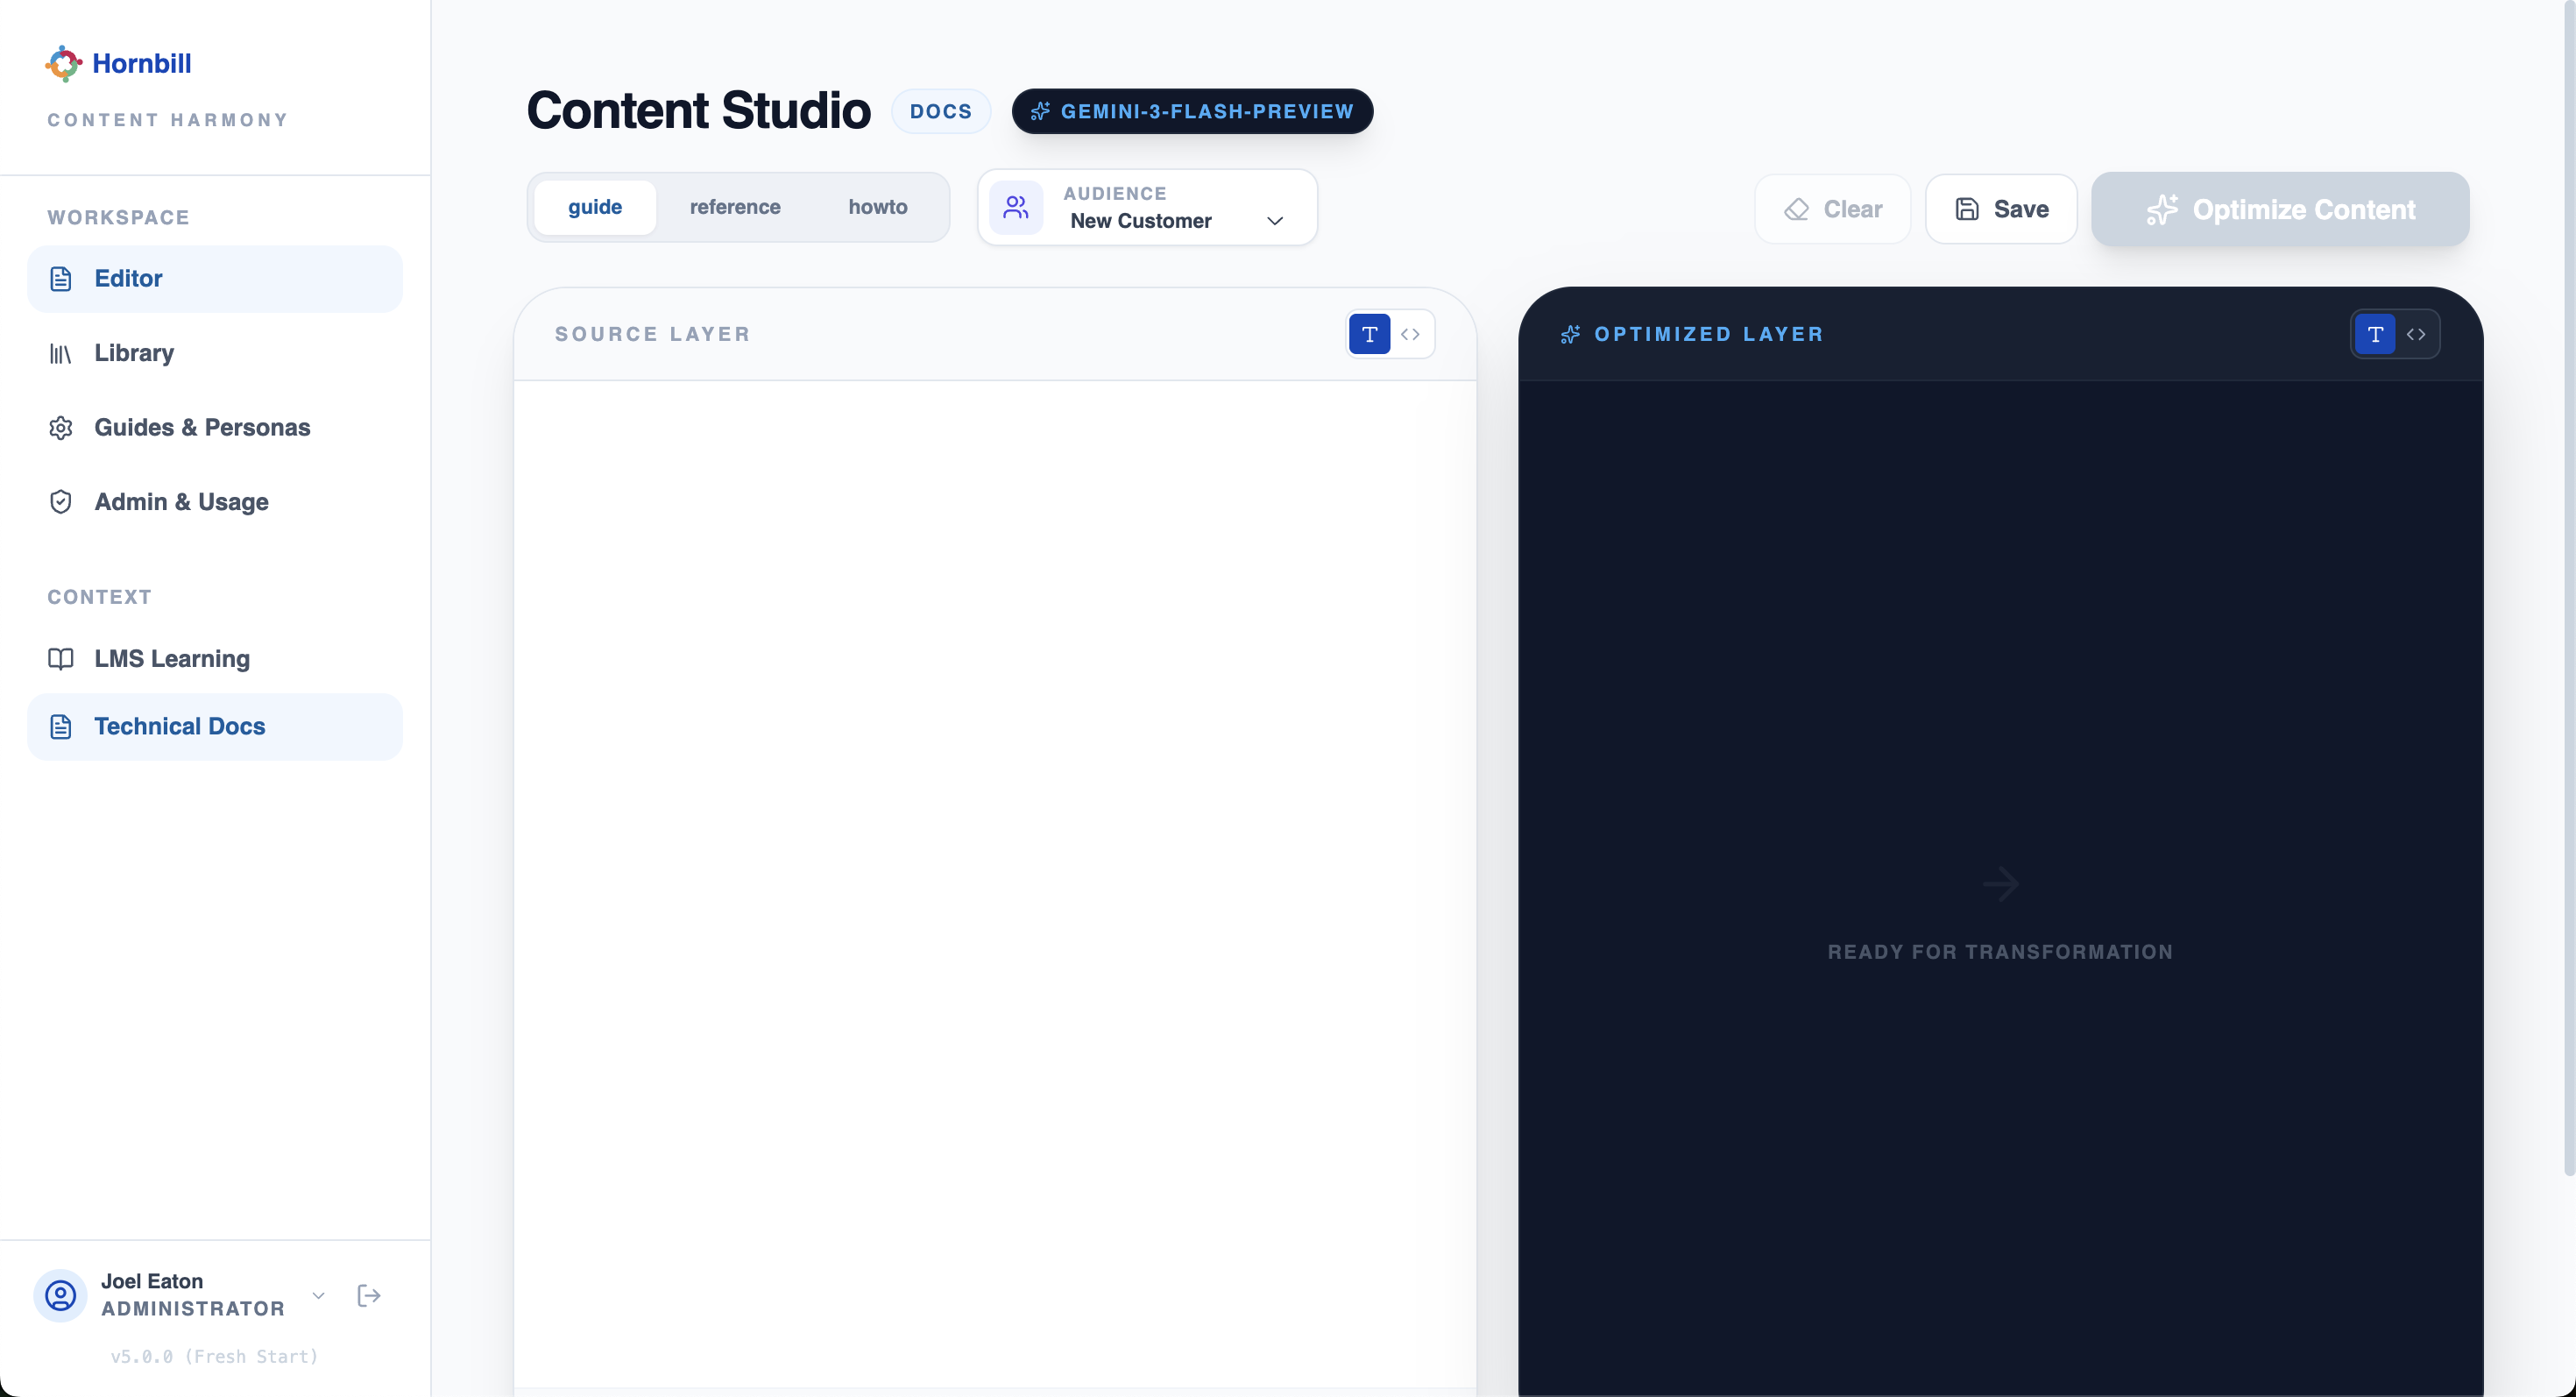Screen dimensions: 2576x1397
Task: Click the Technical Docs document icon
Action: (x=61, y=726)
